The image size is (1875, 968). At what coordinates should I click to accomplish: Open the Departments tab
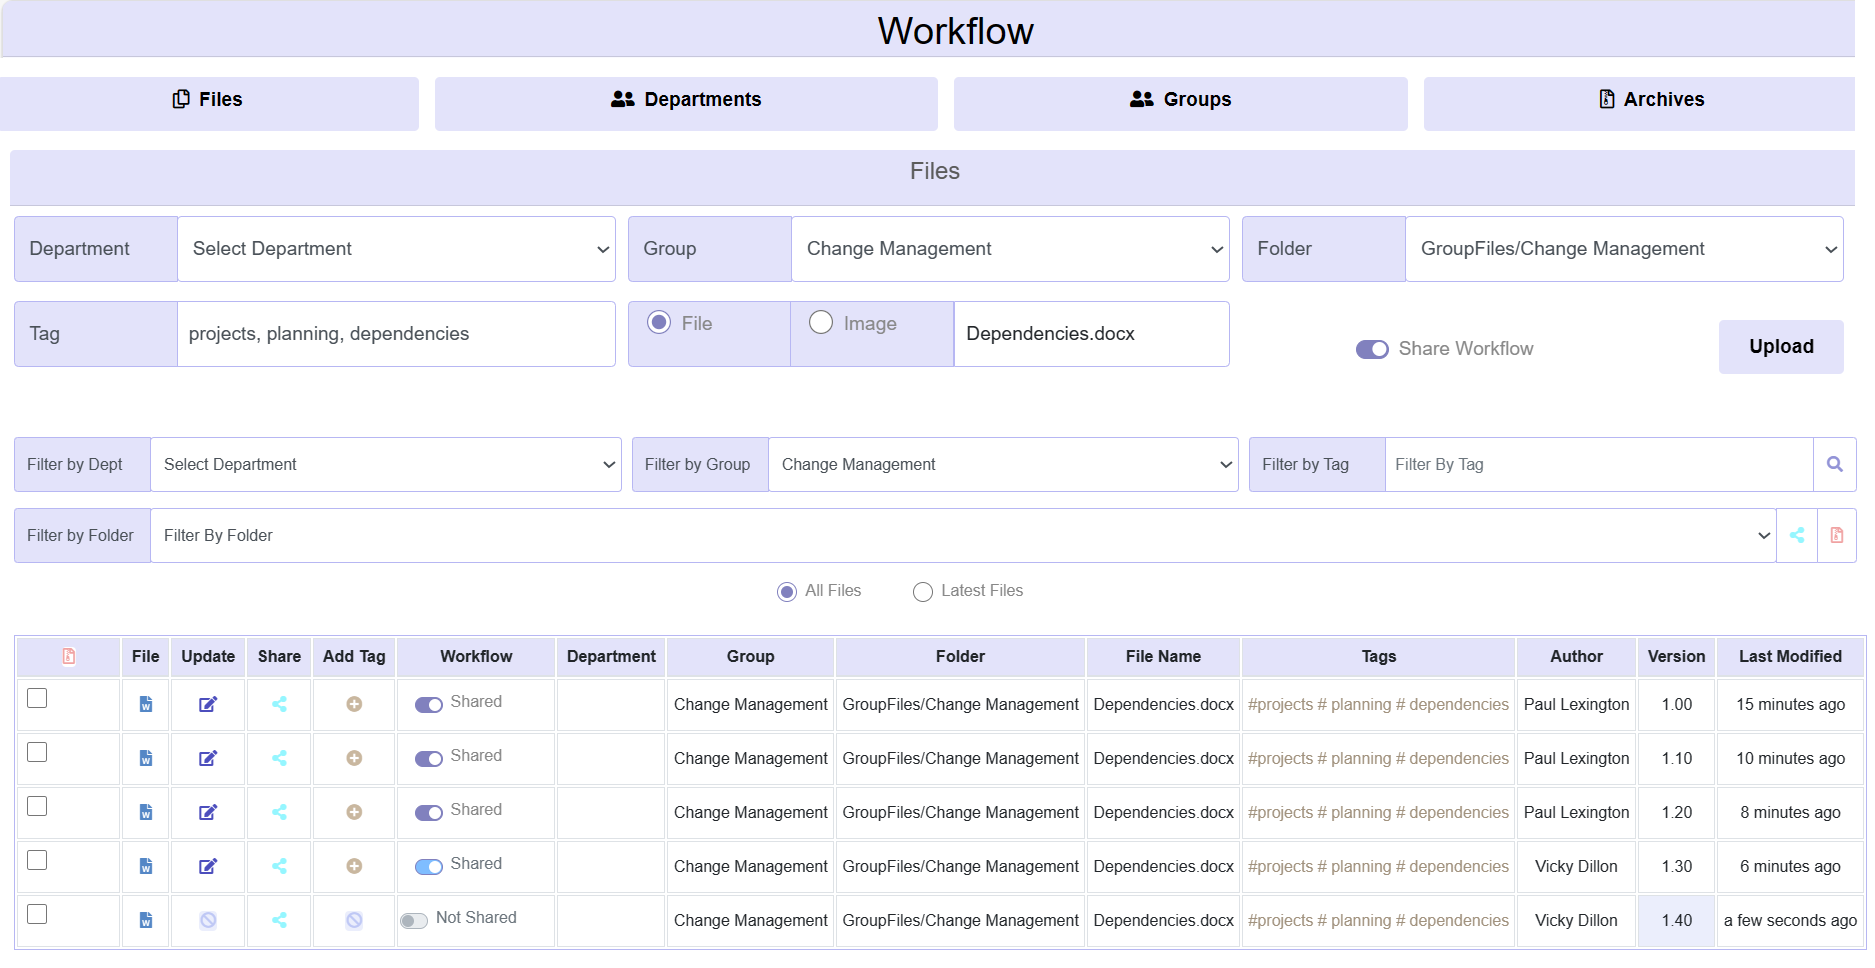(686, 99)
